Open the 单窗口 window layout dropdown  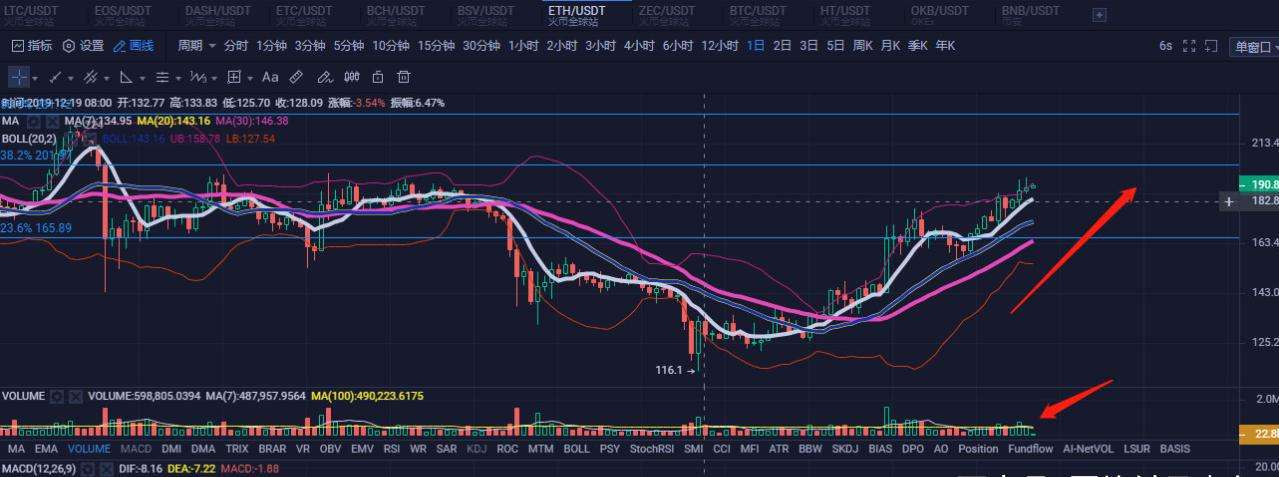click(x=1255, y=46)
